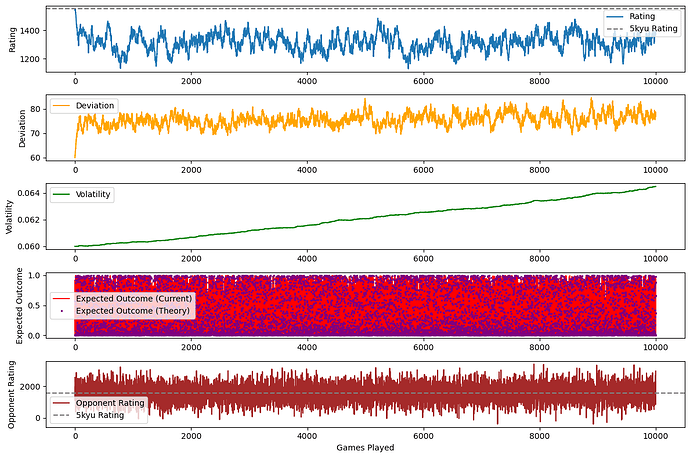
Task: Click the Opponent Rating y-axis label
Action: [x=11, y=394]
